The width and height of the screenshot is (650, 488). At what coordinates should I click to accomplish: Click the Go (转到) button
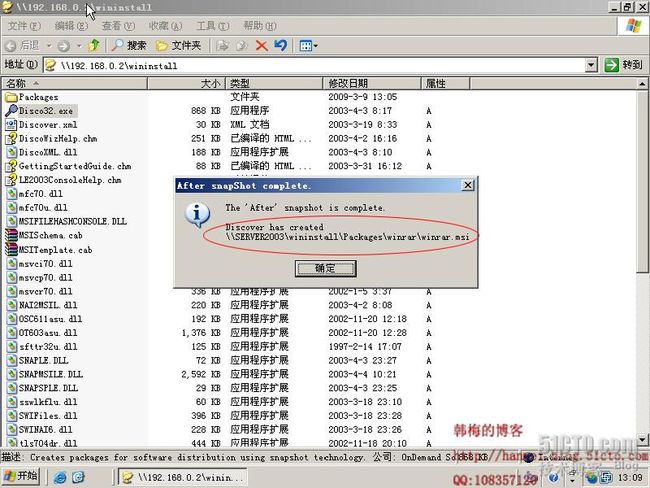pos(624,65)
